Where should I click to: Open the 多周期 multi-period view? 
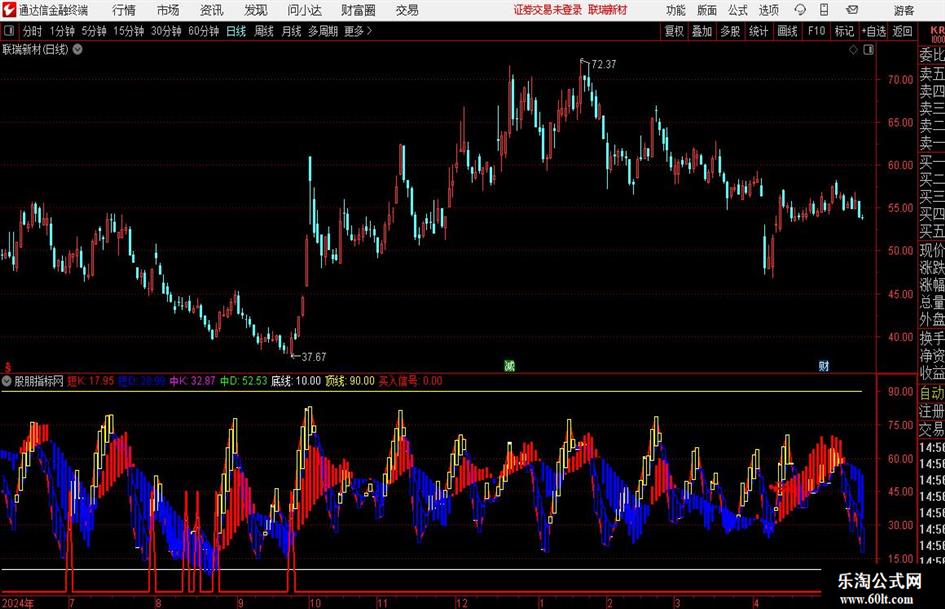point(323,31)
